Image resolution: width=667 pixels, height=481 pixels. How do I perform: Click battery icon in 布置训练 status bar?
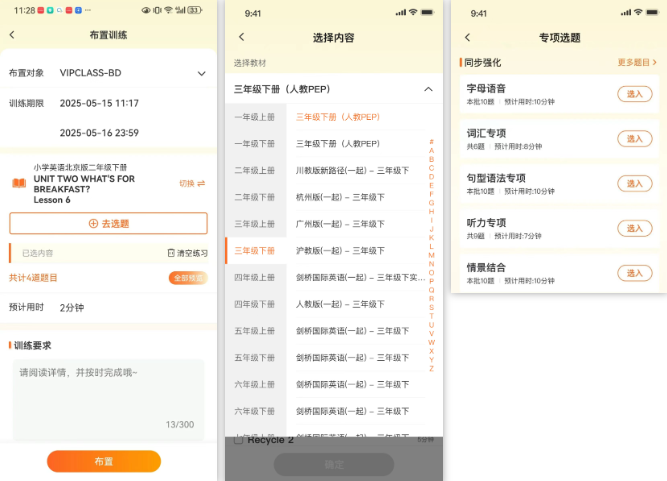point(194,10)
